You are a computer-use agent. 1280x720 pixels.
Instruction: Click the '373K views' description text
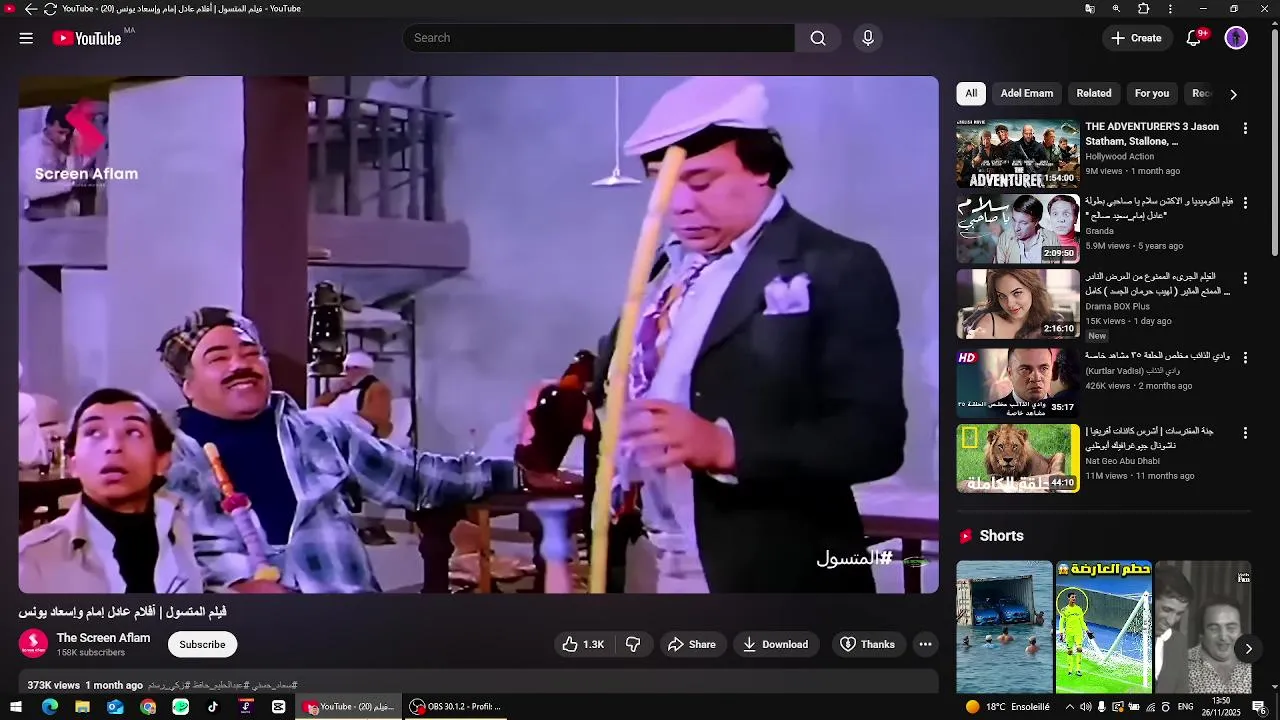click(x=53, y=685)
